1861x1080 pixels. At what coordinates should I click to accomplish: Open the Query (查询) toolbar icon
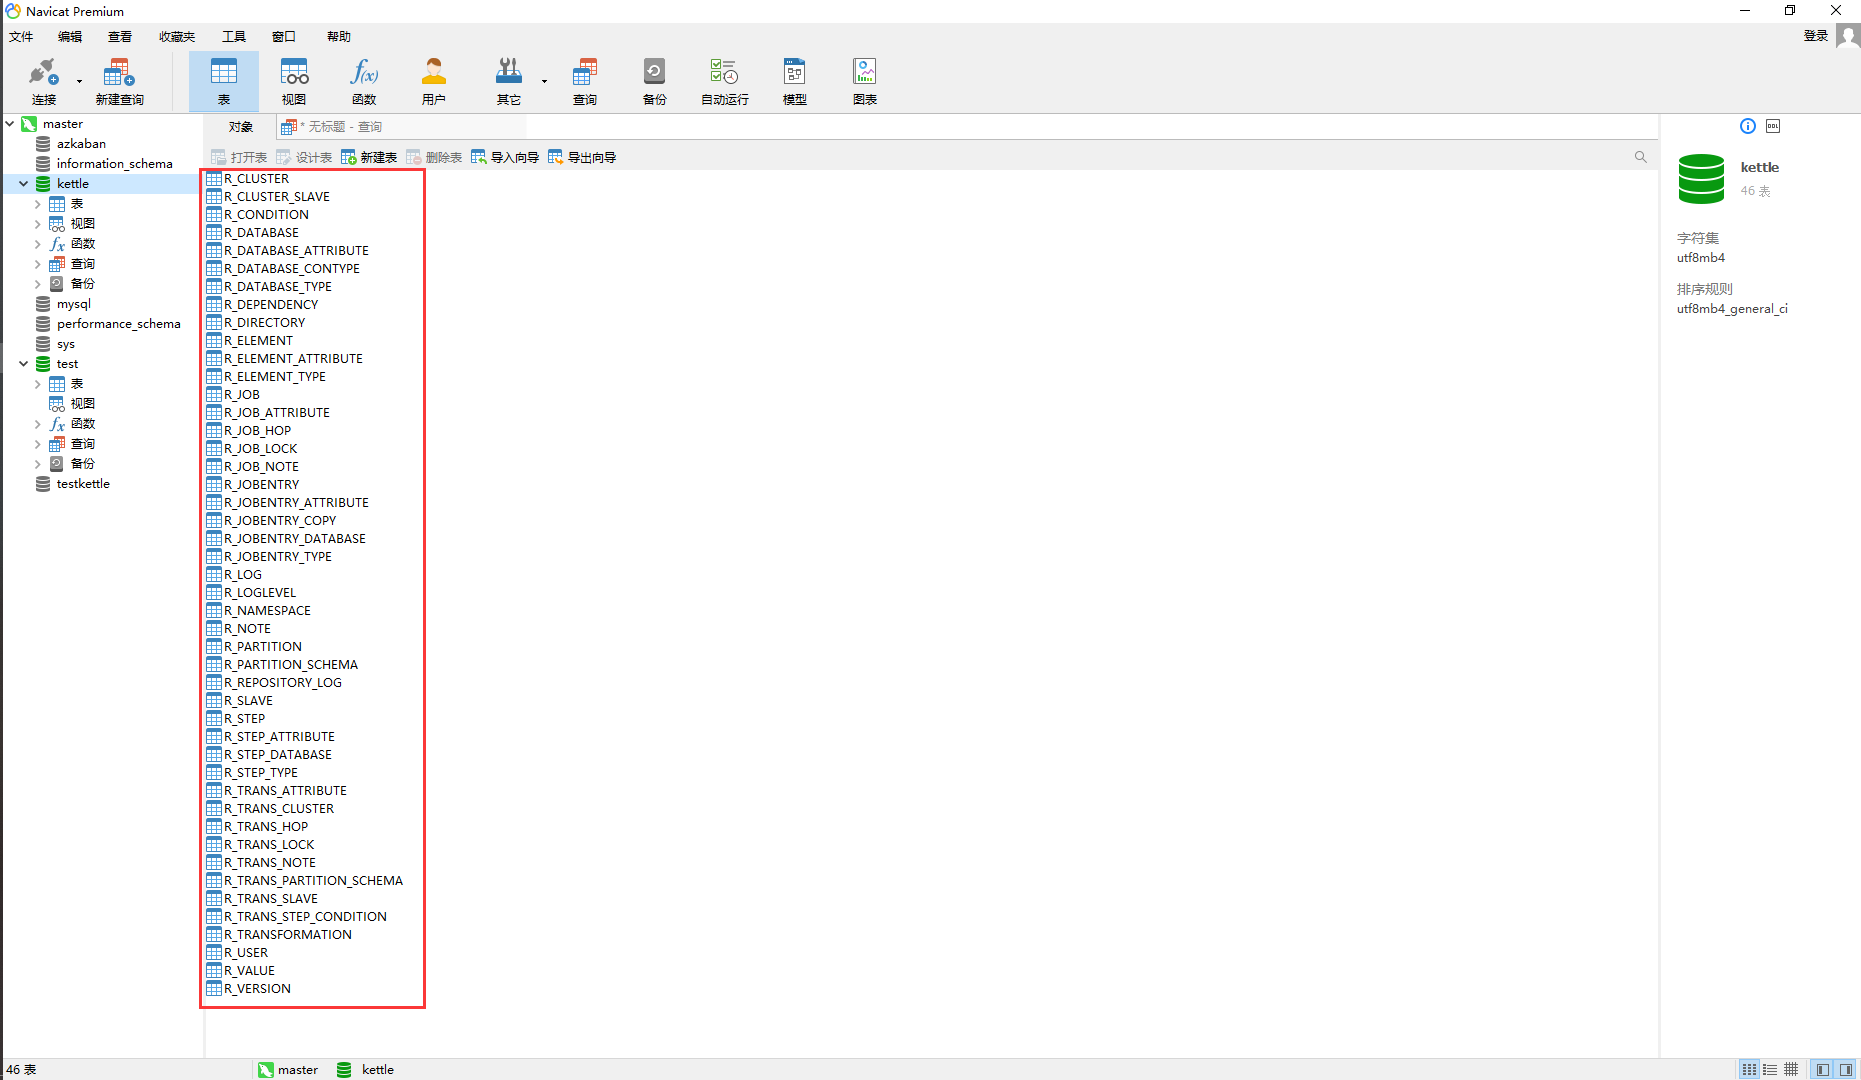click(x=585, y=81)
